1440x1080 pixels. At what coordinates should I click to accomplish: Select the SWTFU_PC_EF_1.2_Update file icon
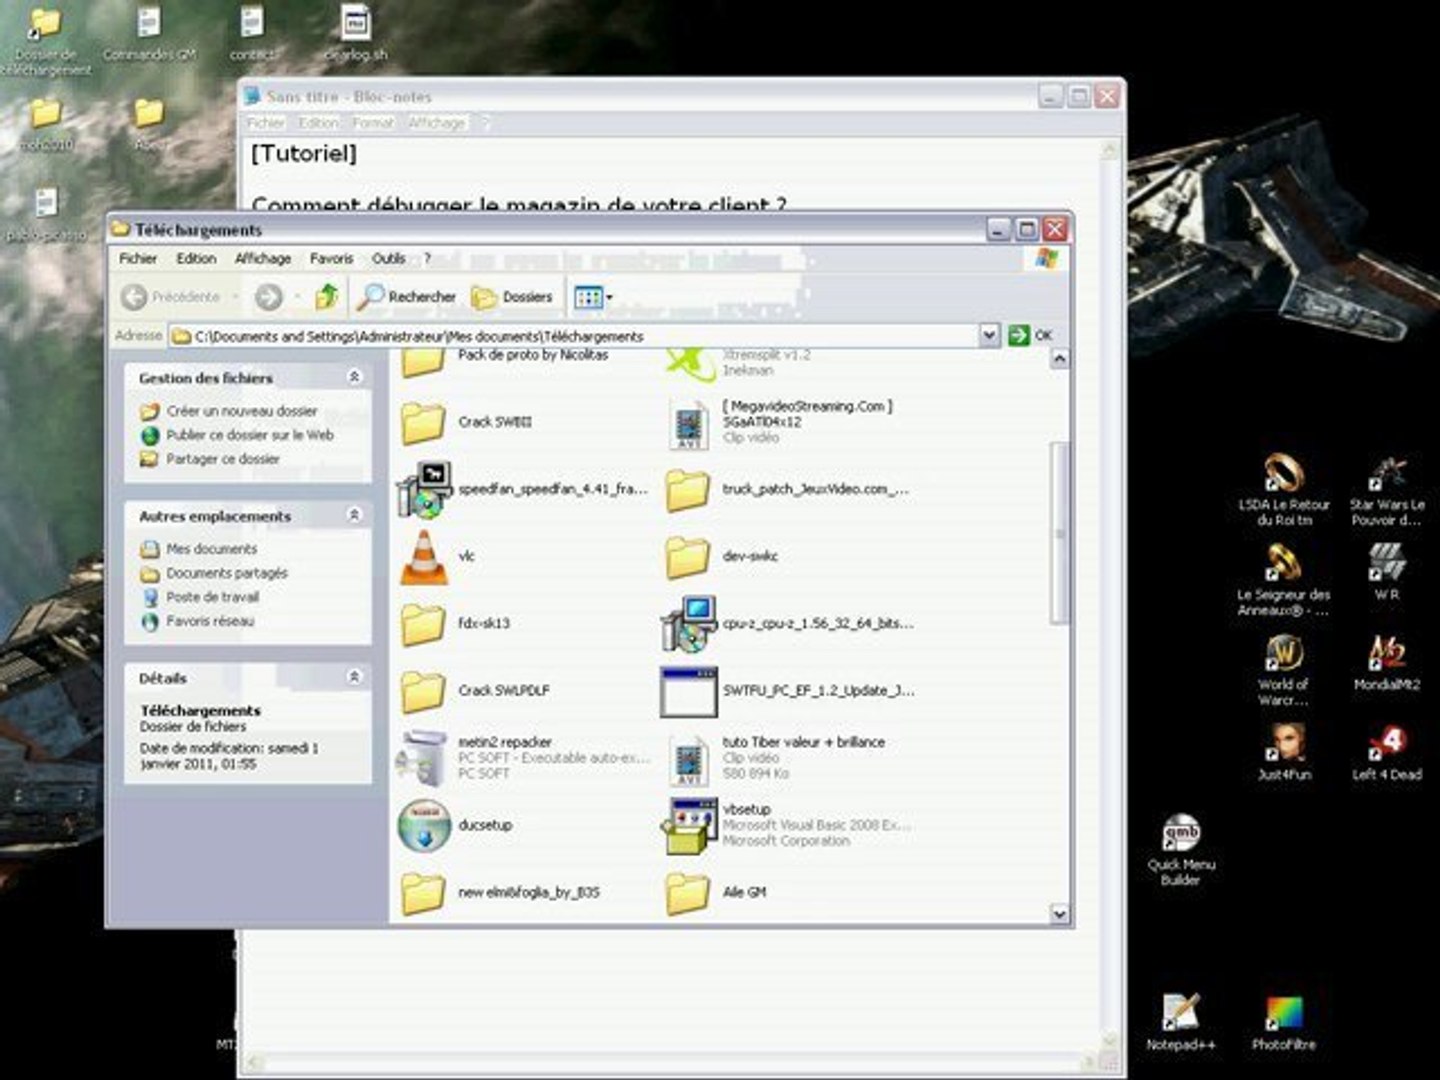689,691
